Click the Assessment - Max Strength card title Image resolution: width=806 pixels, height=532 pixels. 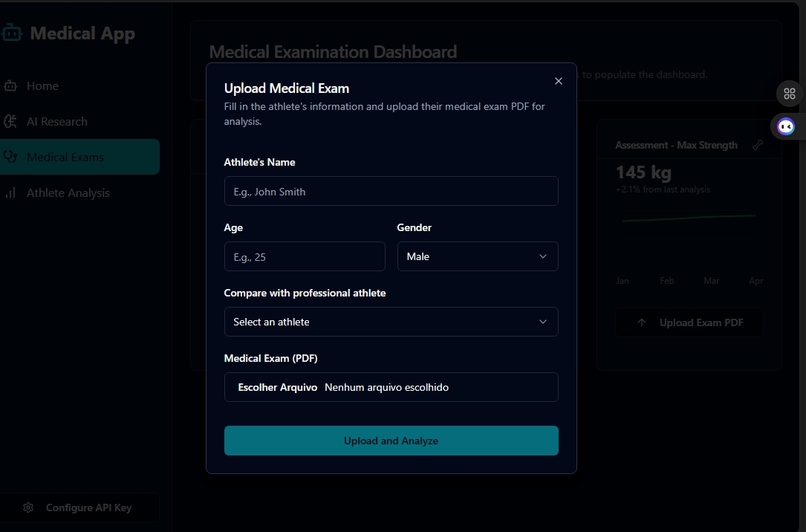coord(676,145)
